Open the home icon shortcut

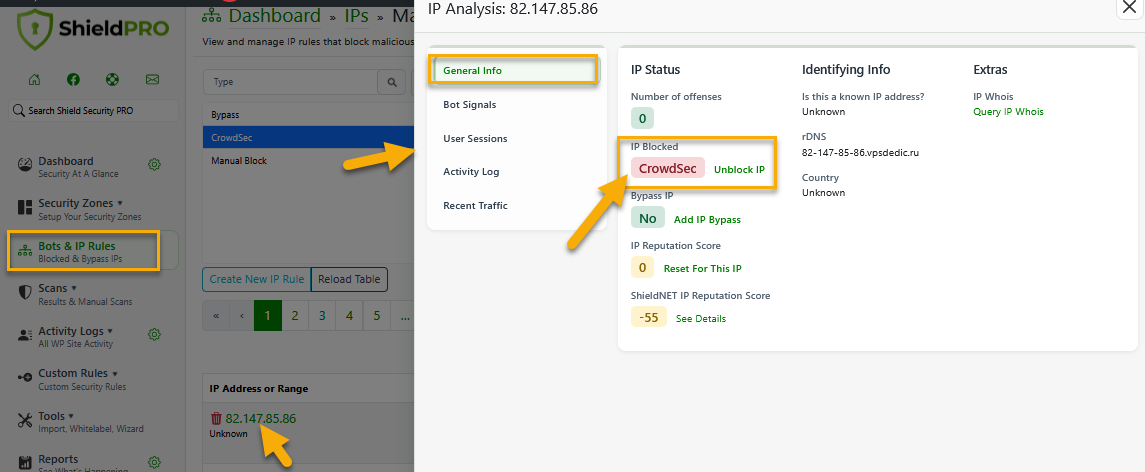pos(34,80)
